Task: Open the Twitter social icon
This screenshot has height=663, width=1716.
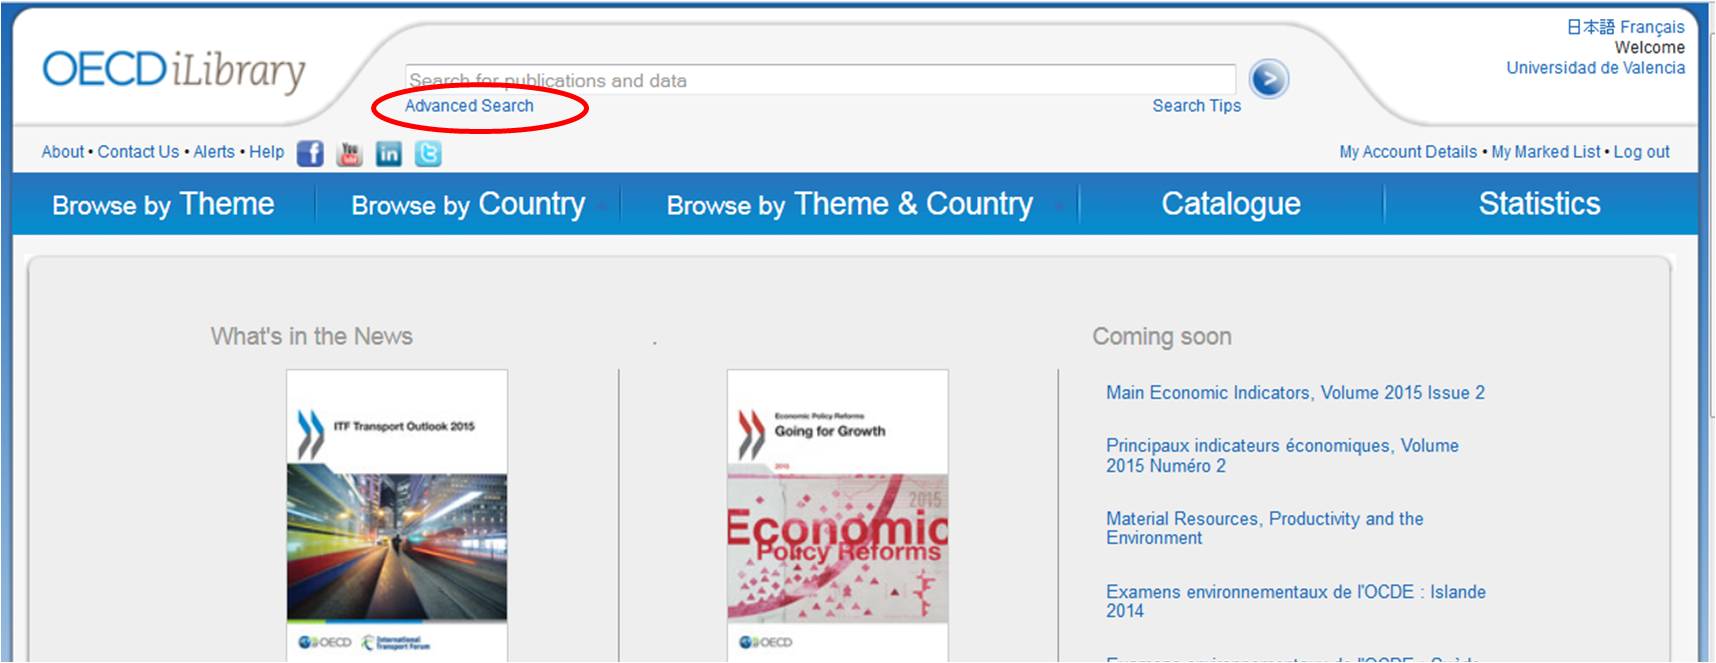Action: click(428, 153)
